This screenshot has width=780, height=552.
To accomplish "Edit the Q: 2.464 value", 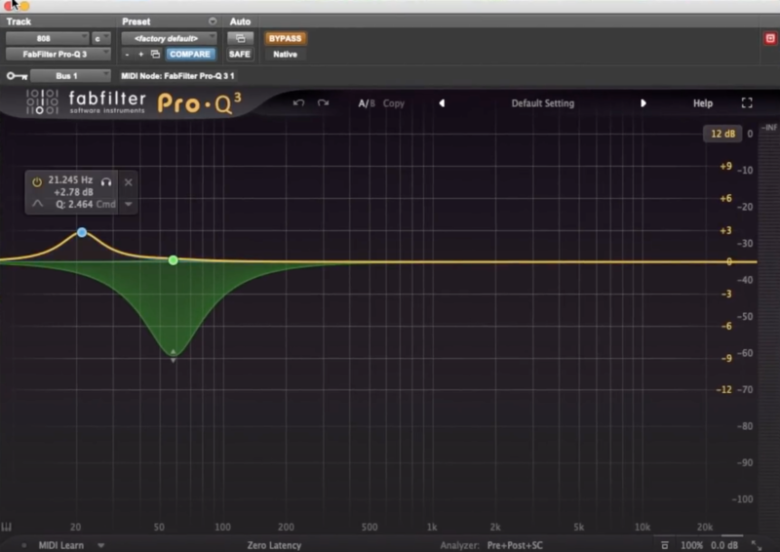I will point(74,204).
